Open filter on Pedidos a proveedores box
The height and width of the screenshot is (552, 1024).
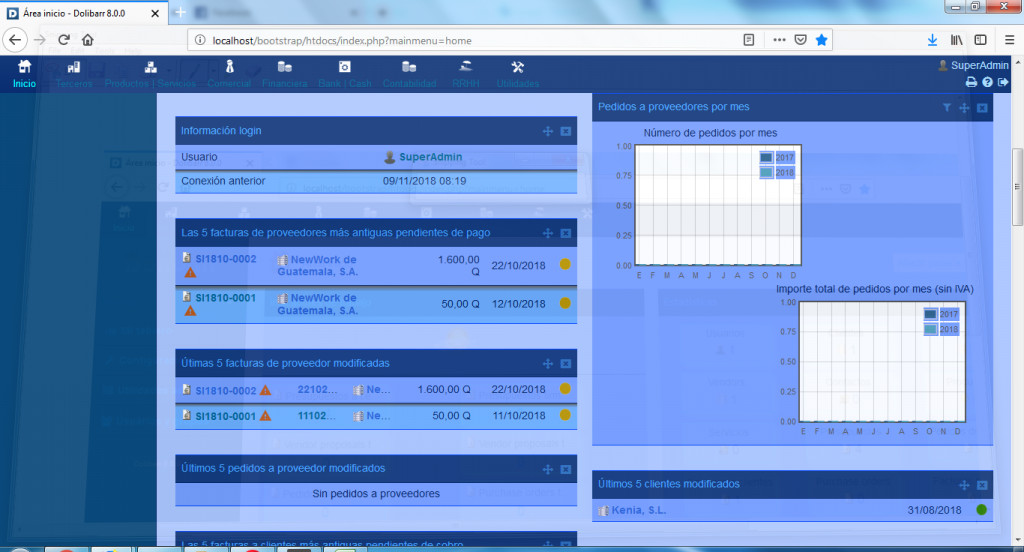[x=946, y=108]
